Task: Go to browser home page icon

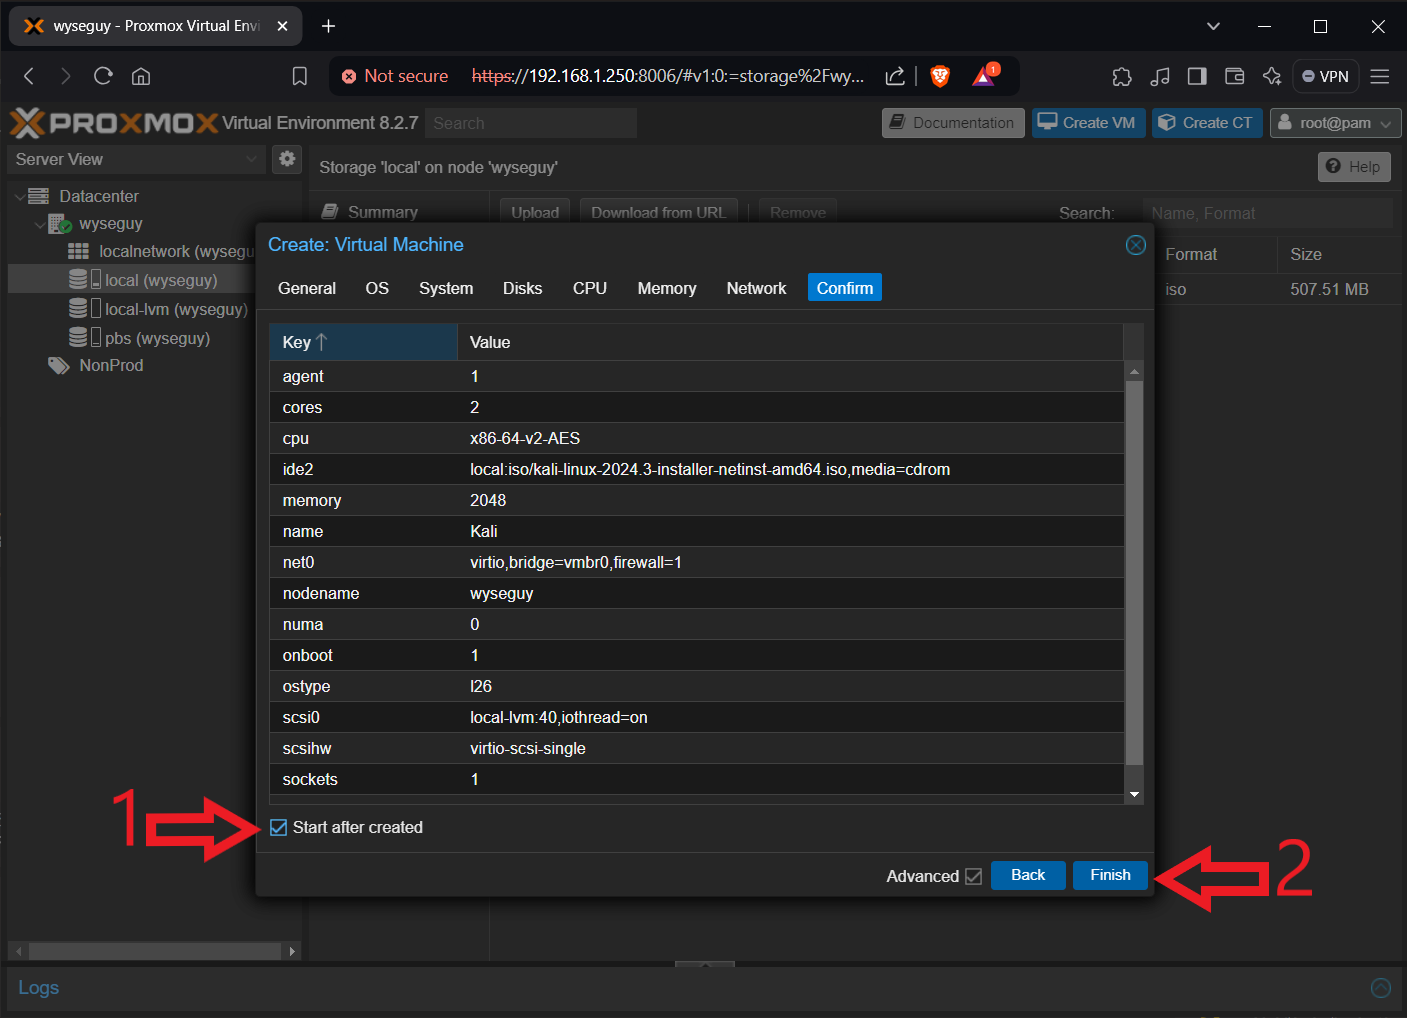Action: click(x=141, y=76)
